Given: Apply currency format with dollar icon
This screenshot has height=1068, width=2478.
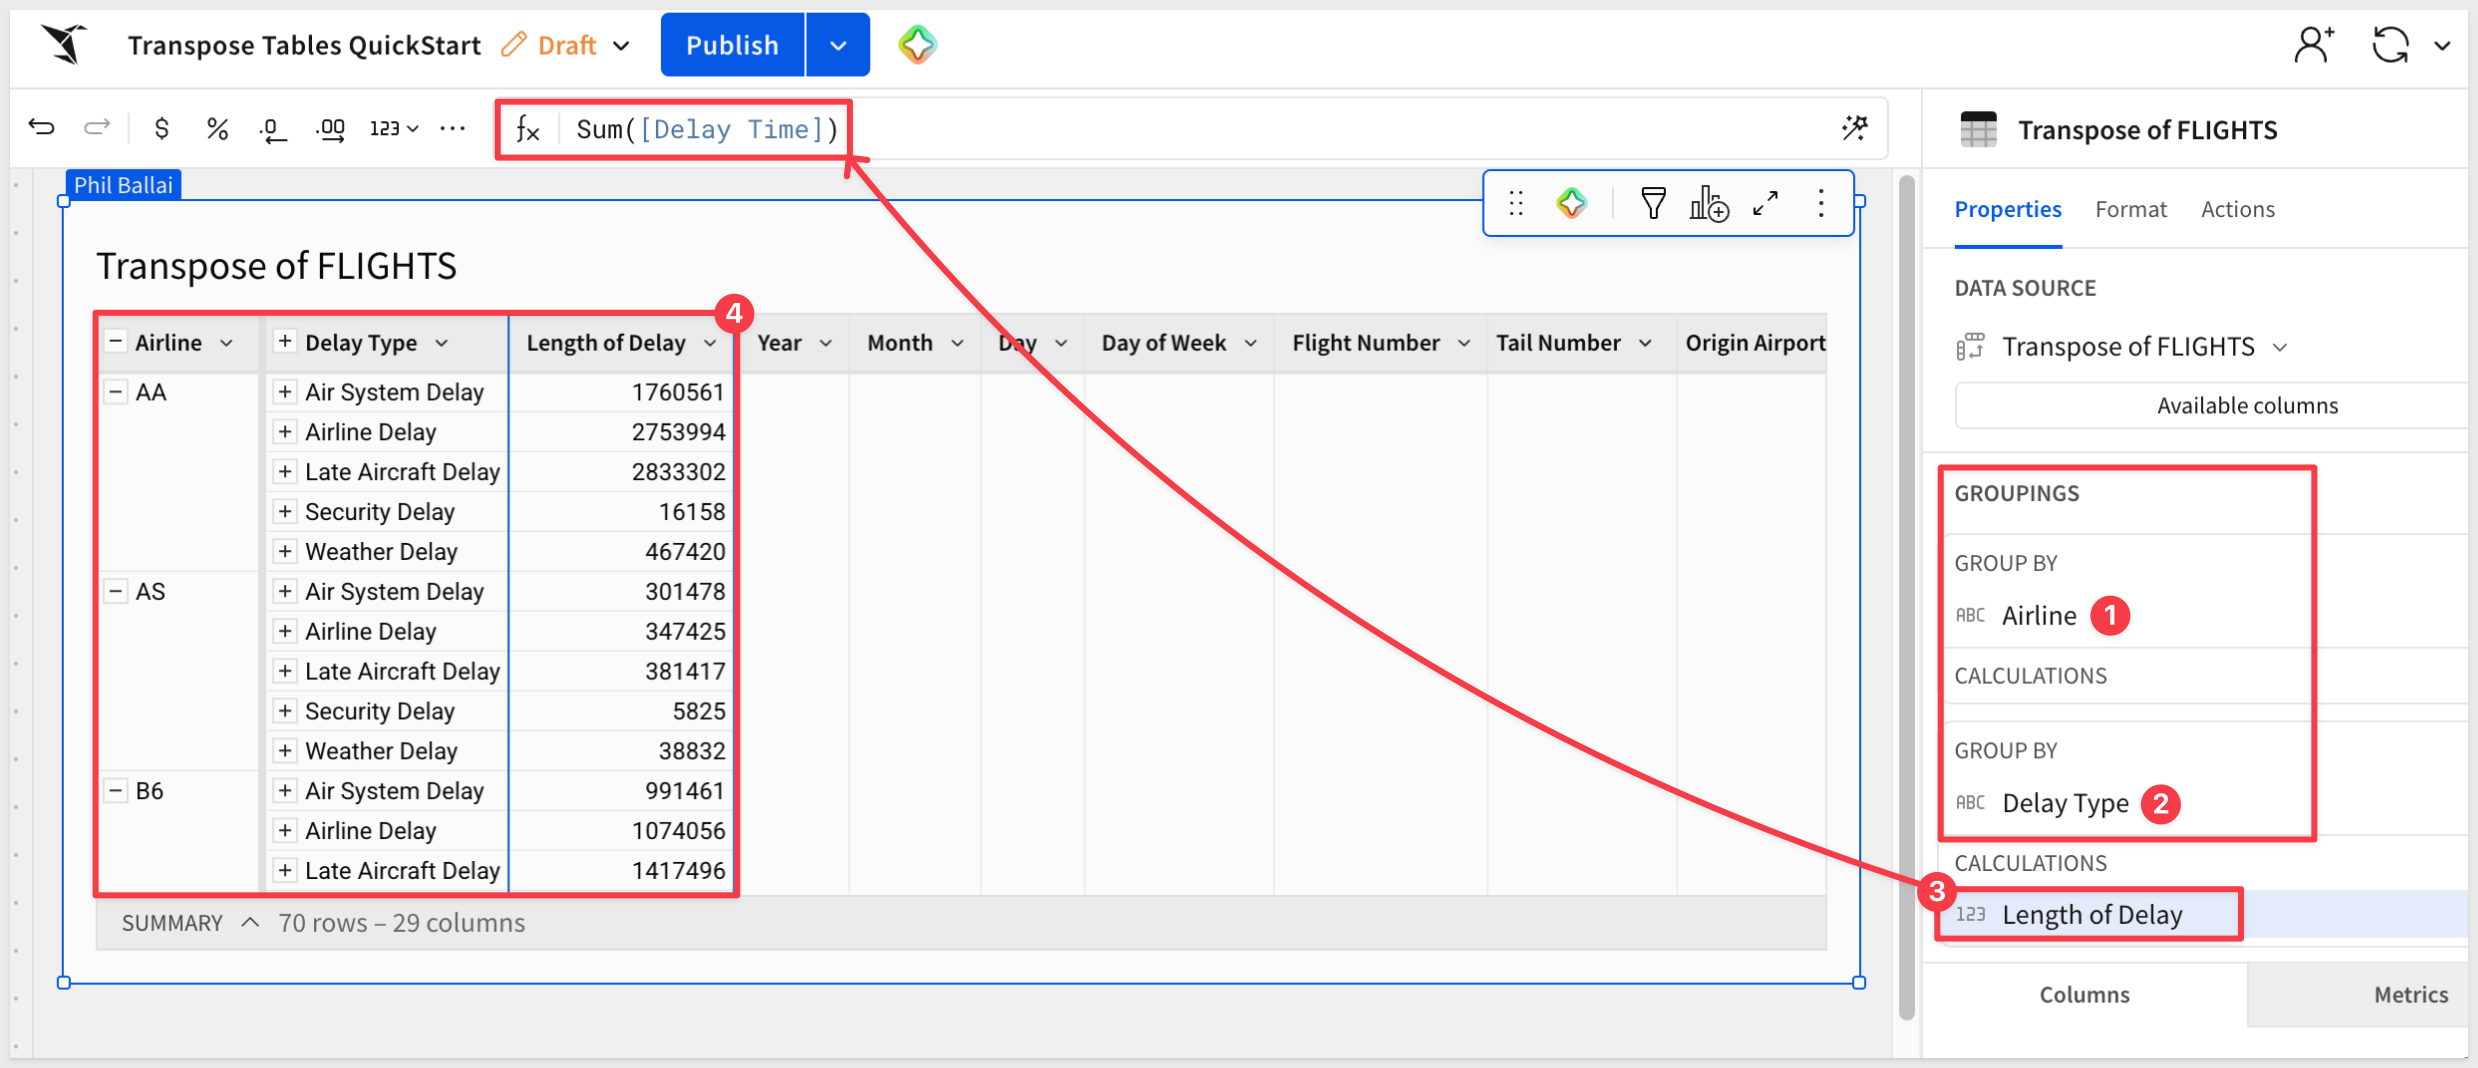Looking at the screenshot, I should pyautogui.click(x=161, y=128).
